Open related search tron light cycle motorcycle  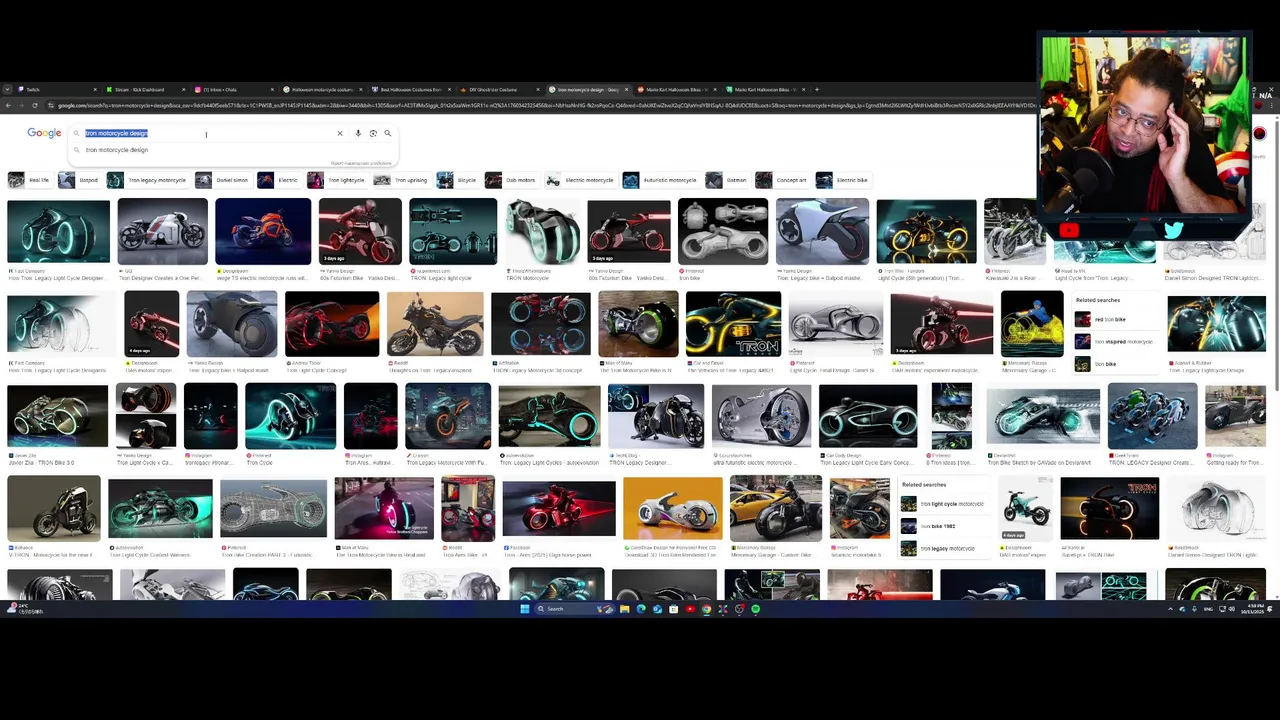pyautogui.click(x=942, y=504)
